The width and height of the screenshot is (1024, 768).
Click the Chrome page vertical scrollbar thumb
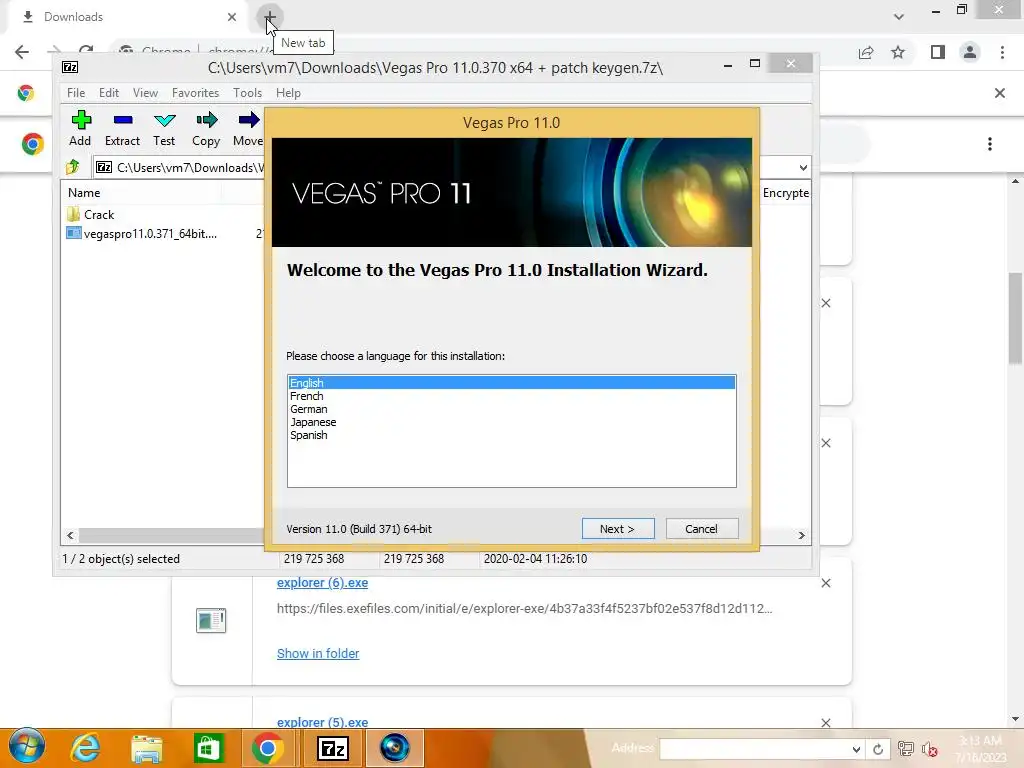pos(1015,318)
